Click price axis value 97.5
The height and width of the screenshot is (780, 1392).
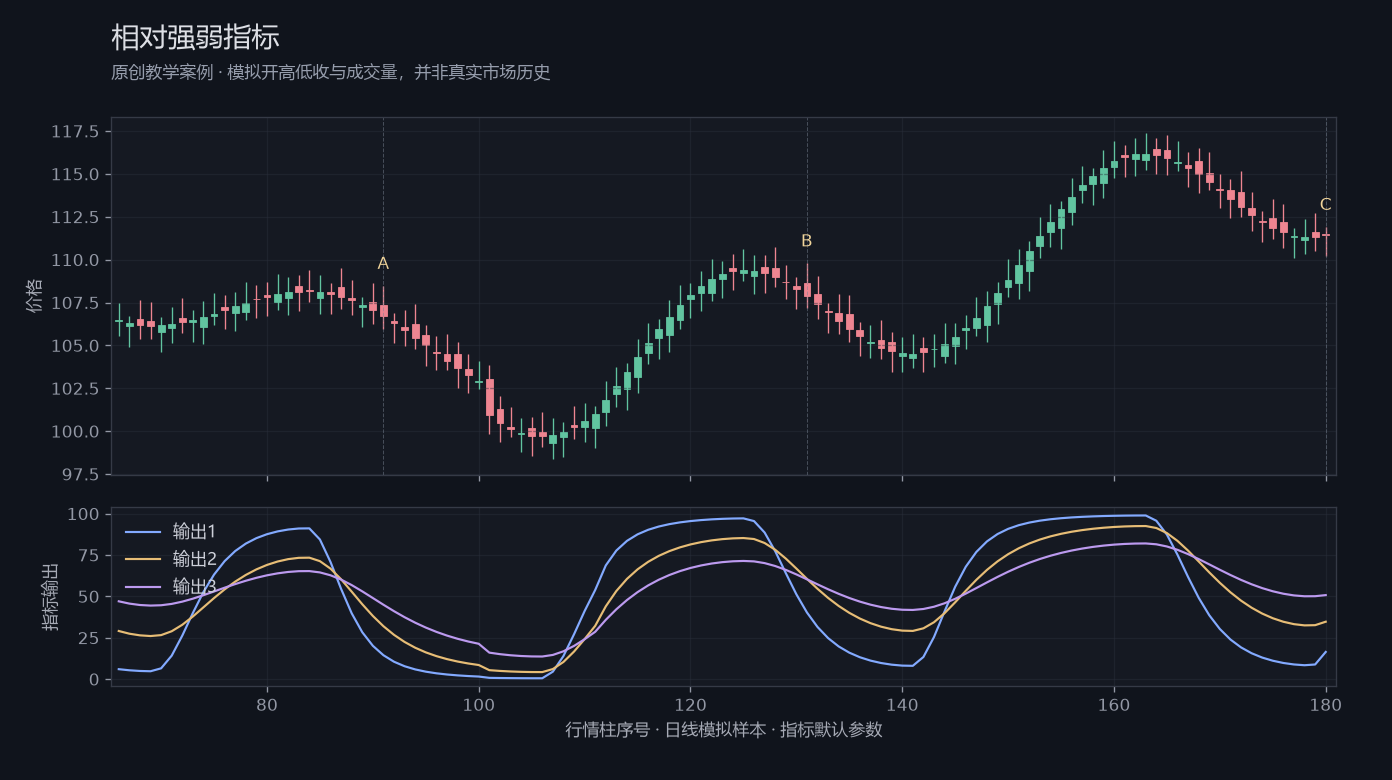(80, 474)
